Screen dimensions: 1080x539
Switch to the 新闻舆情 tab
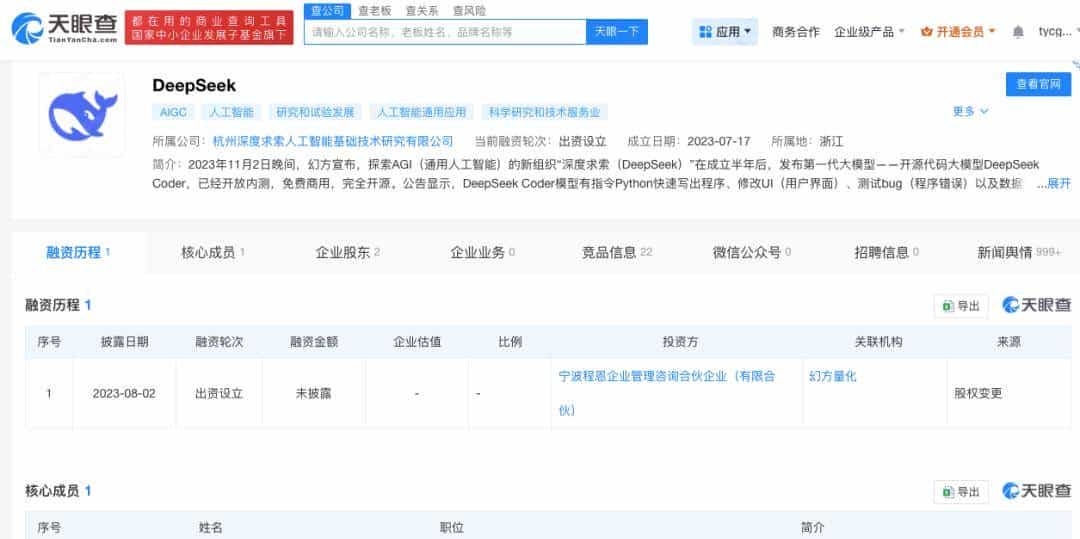(x=1019, y=252)
